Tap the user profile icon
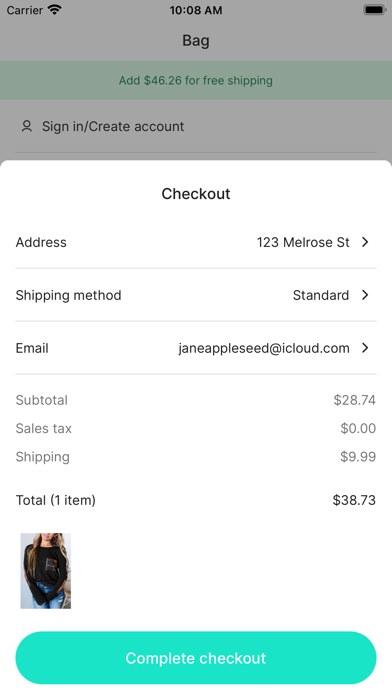This screenshot has width=392, height=696. (27, 127)
